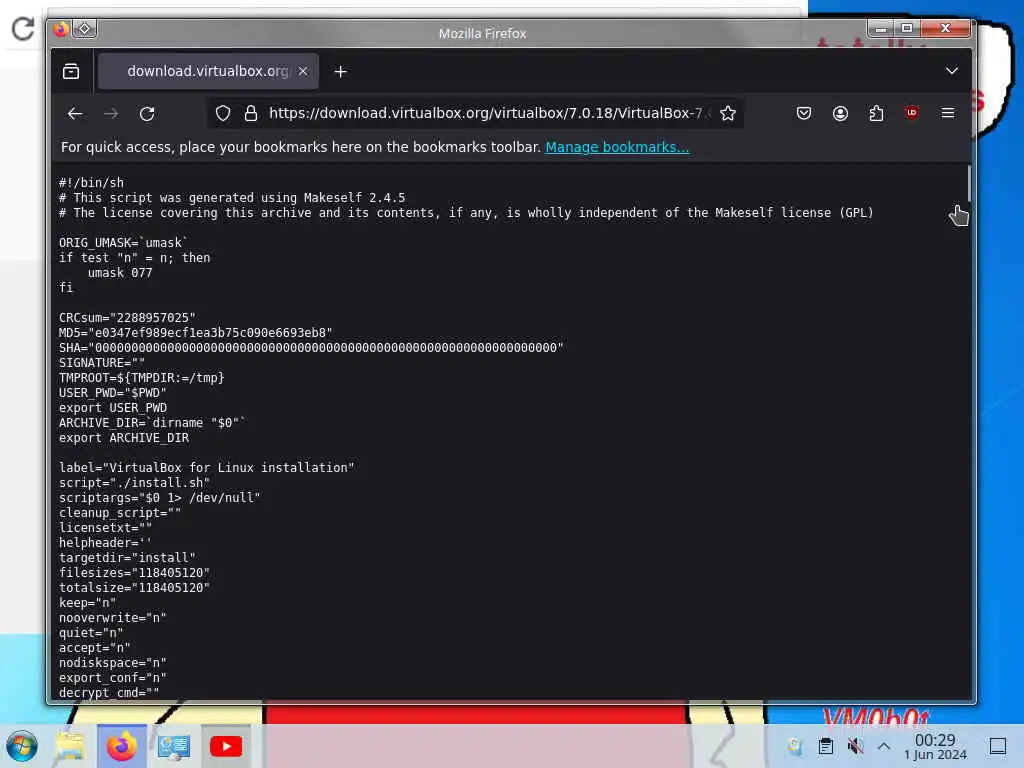
Task: Click the 'export USER_PWD' line
Action: click(112, 408)
